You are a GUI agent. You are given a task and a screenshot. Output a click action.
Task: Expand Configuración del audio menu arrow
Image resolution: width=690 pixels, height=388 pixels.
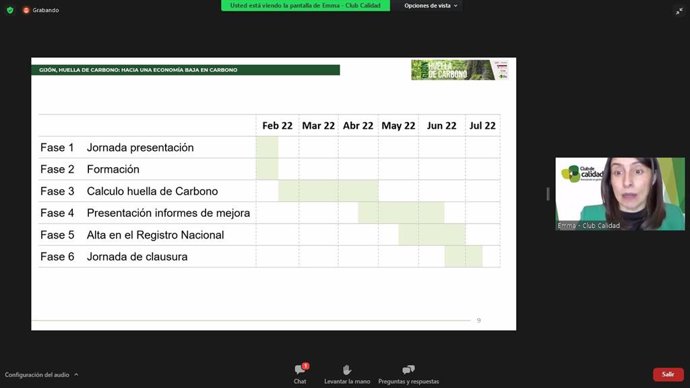[x=76, y=375]
